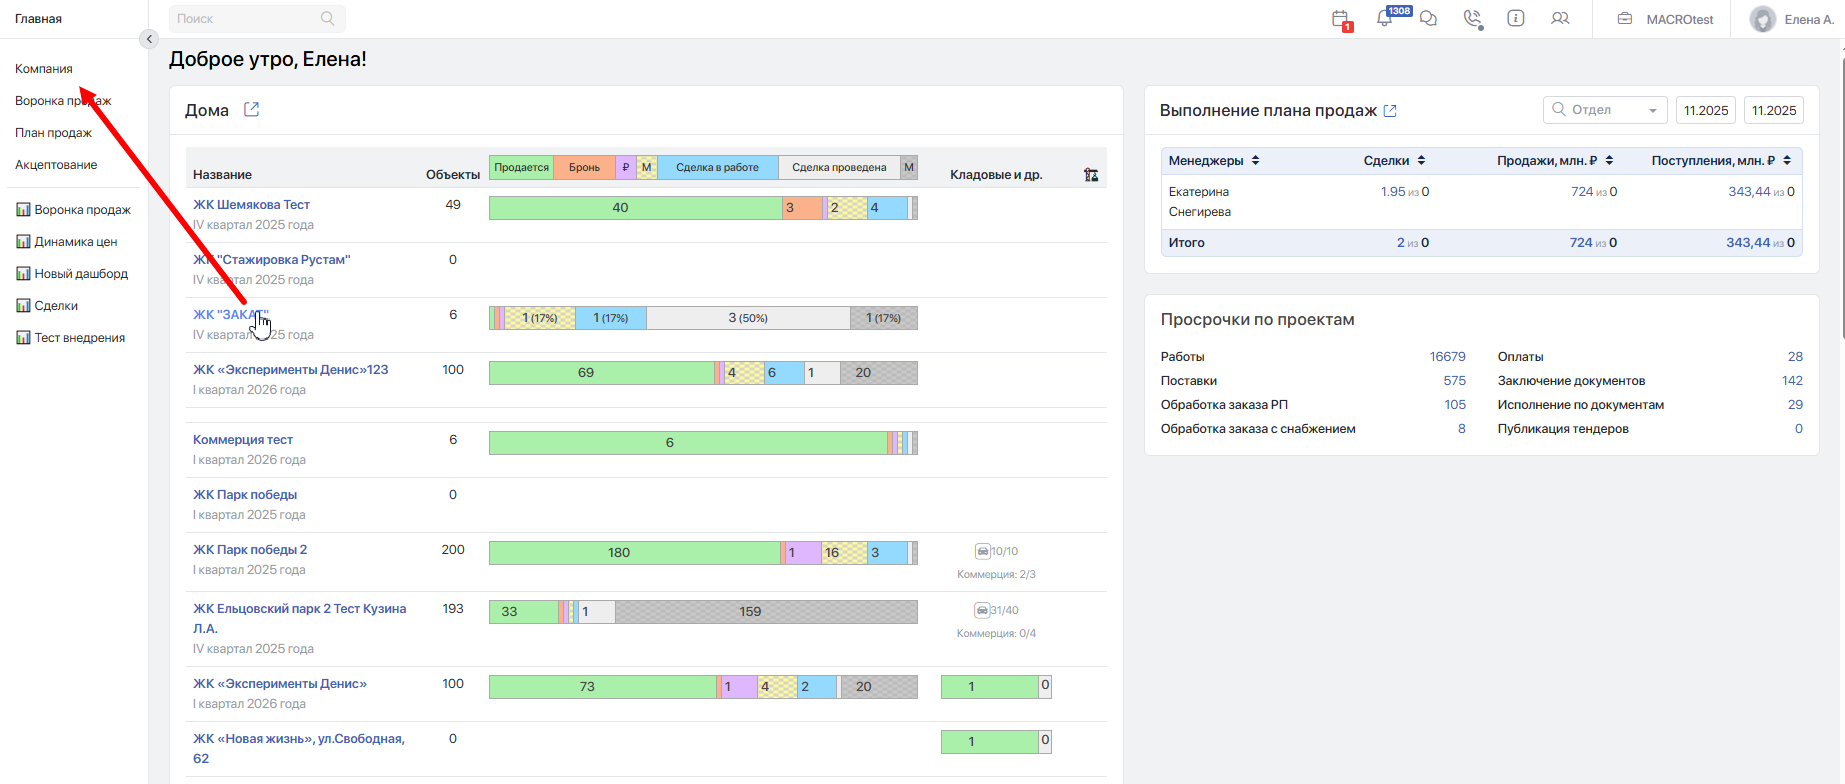Open the calendar icon with red badge
The image size is (1845, 784).
(x=1341, y=19)
